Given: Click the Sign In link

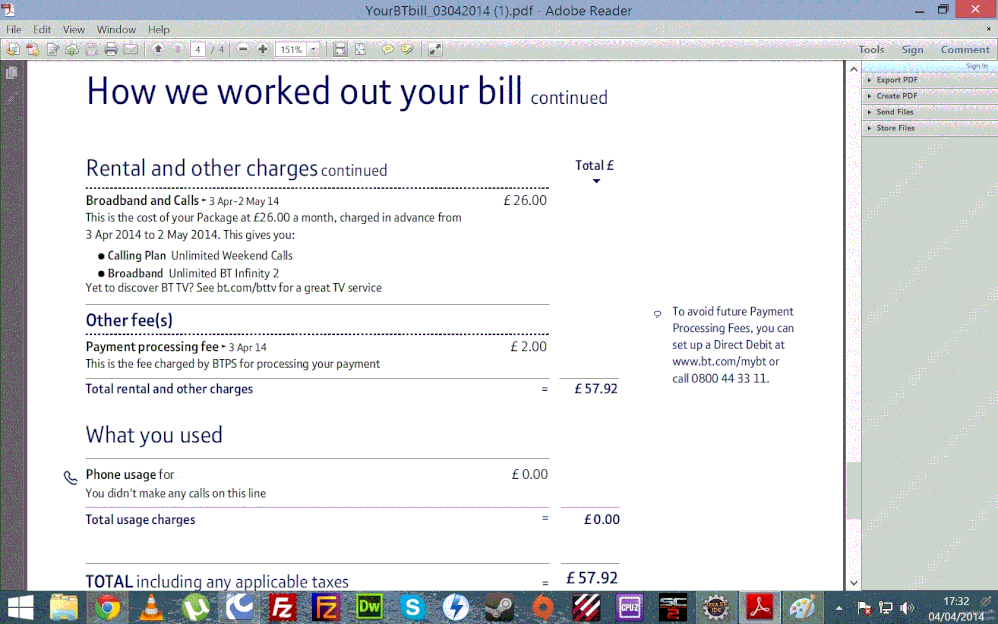Looking at the screenshot, I should click(x=977, y=66).
